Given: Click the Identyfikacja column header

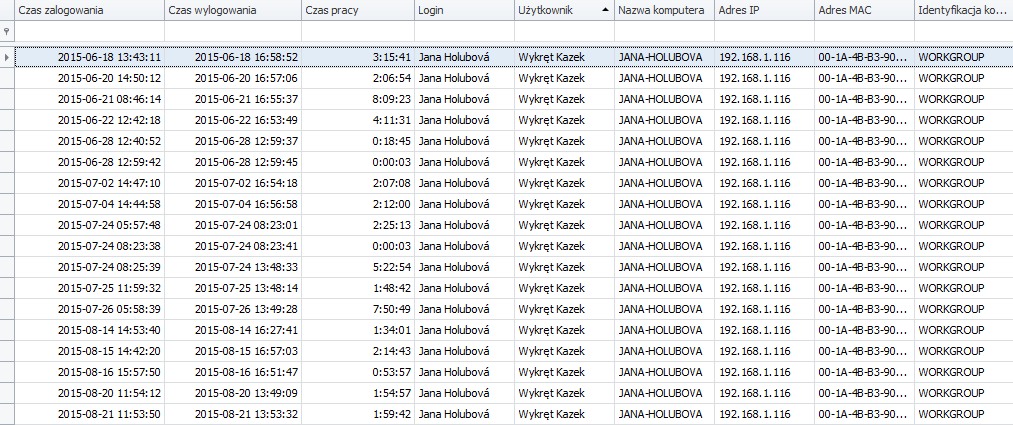Looking at the screenshot, I should pos(964,10).
